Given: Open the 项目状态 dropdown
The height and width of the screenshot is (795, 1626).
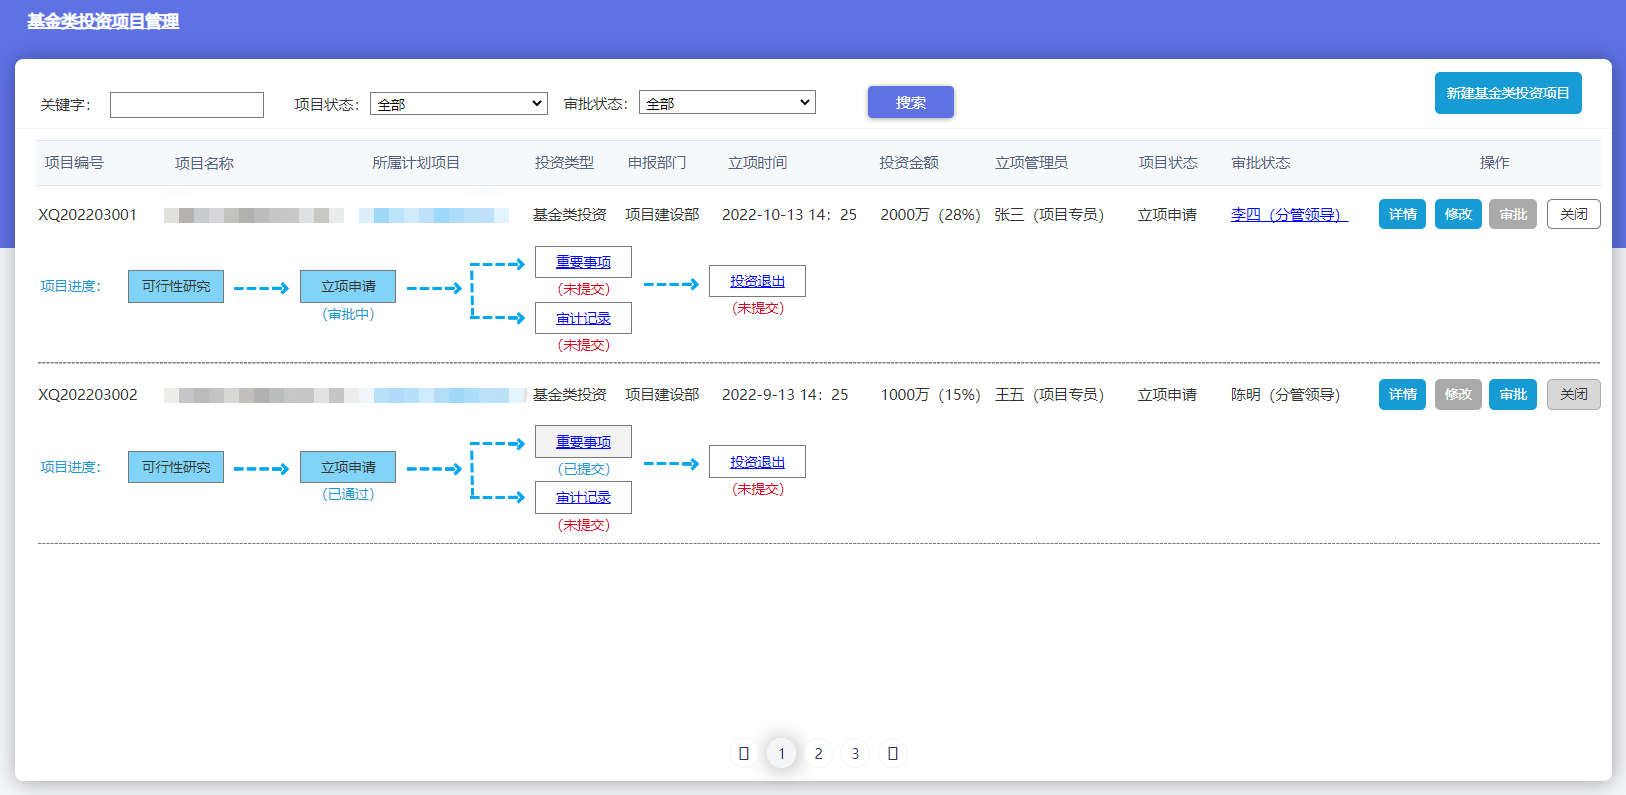Looking at the screenshot, I should click(459, 103).
